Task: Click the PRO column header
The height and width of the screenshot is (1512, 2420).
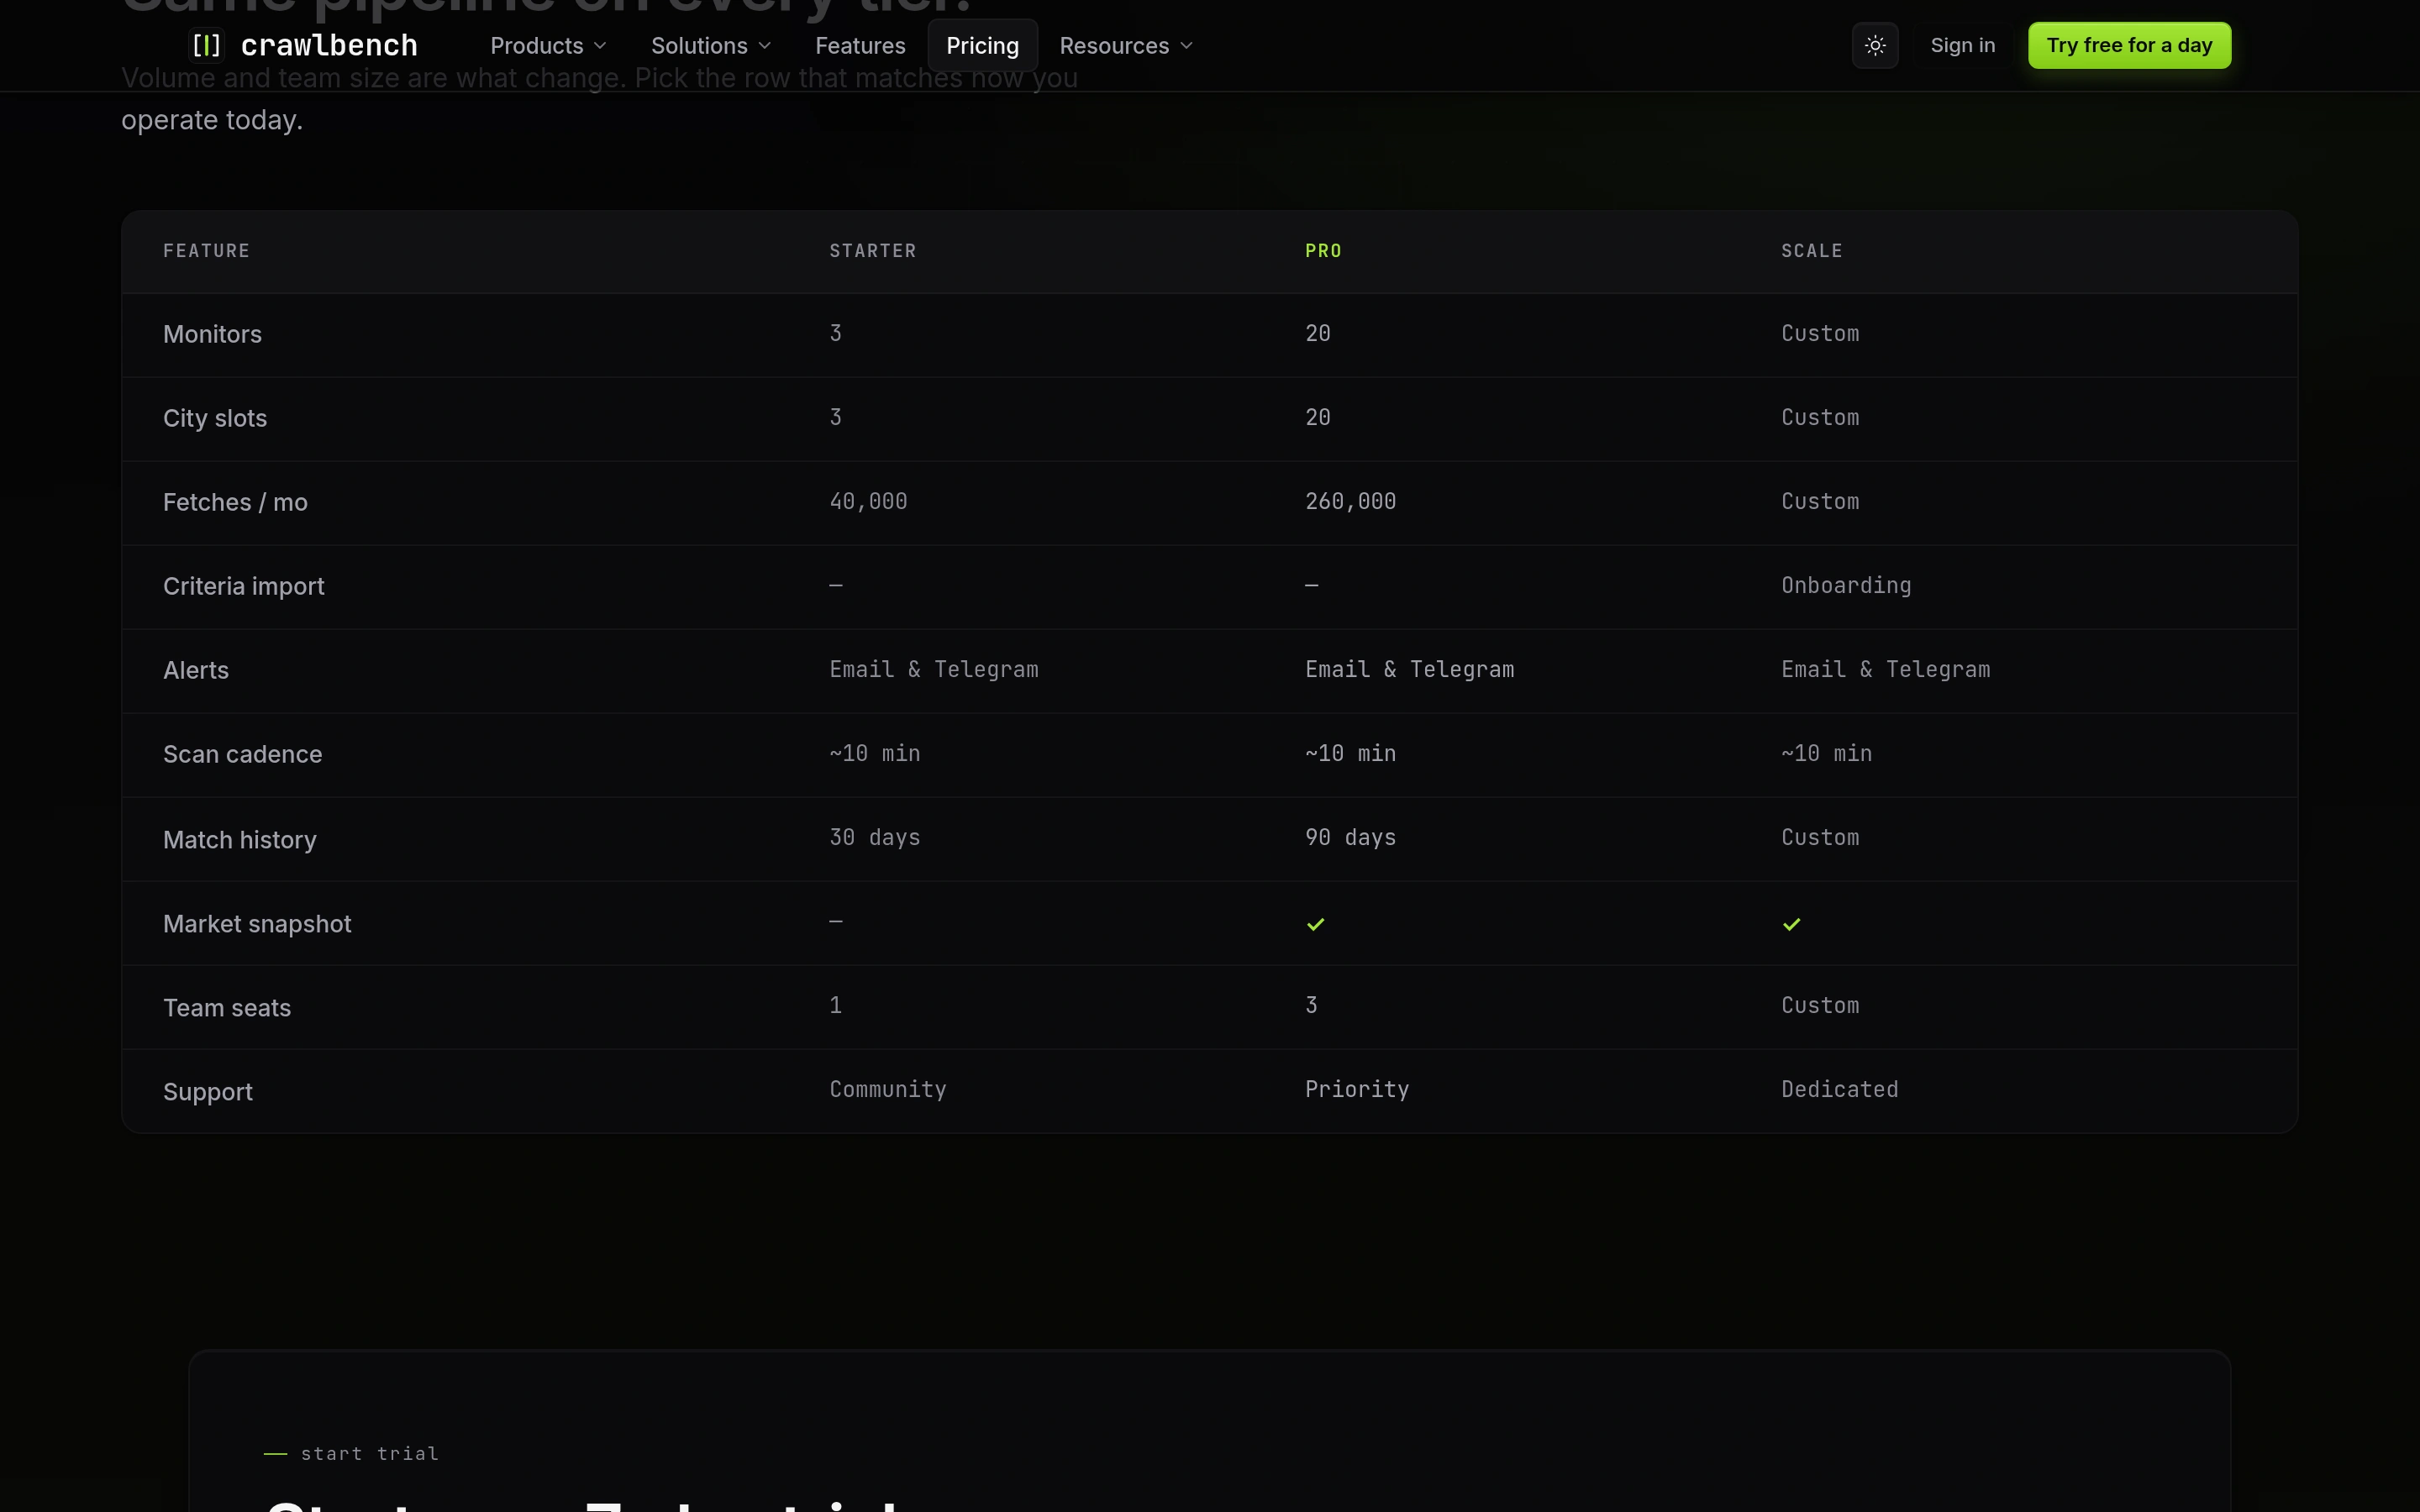Action: click(1323, 251)
